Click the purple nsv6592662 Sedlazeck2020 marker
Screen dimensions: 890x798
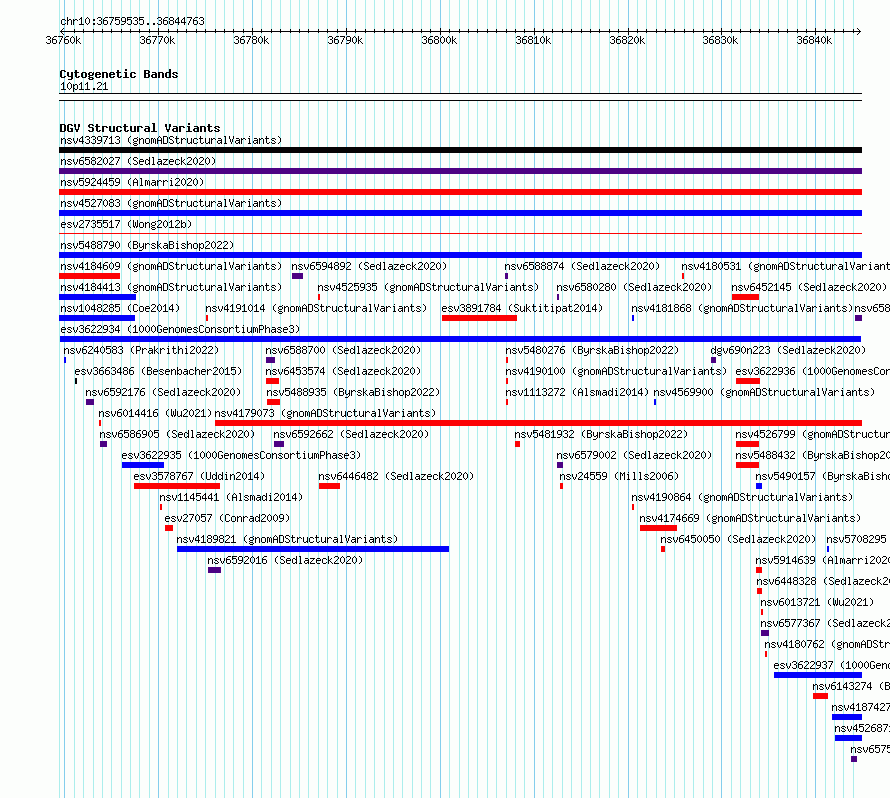click(x=279, y=444)
